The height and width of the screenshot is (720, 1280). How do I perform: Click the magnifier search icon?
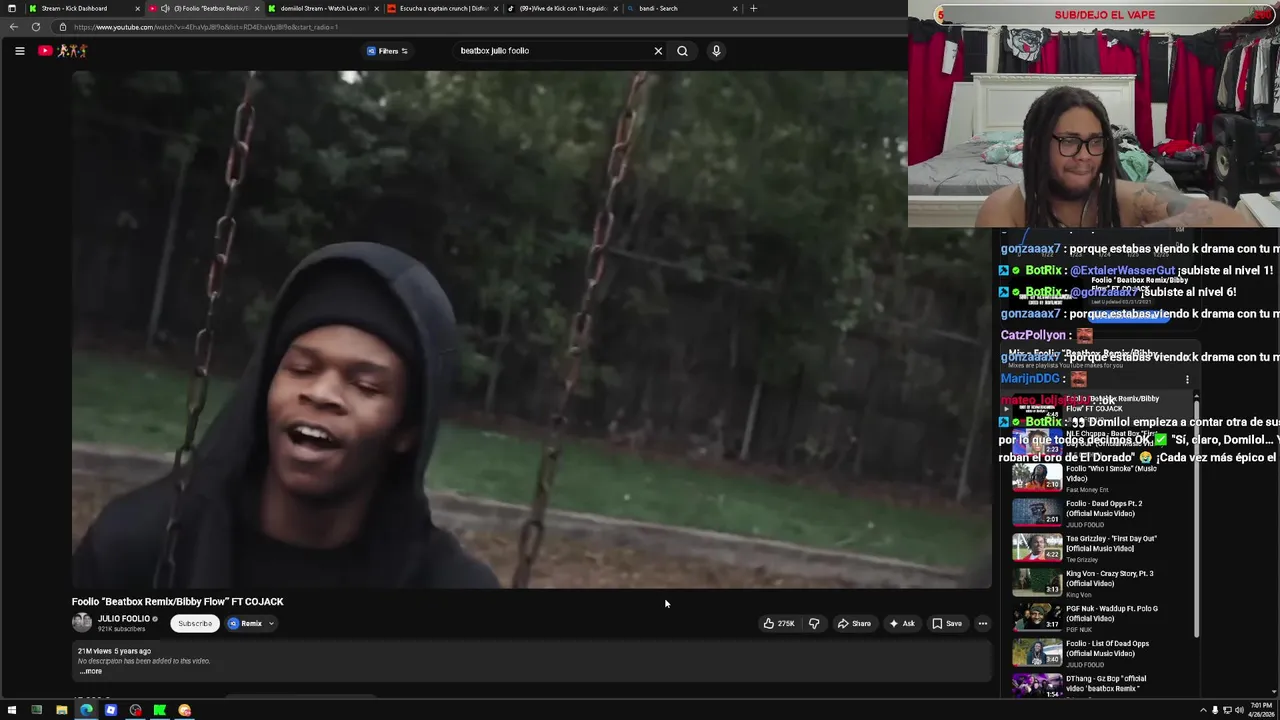[x=682, y=51]
